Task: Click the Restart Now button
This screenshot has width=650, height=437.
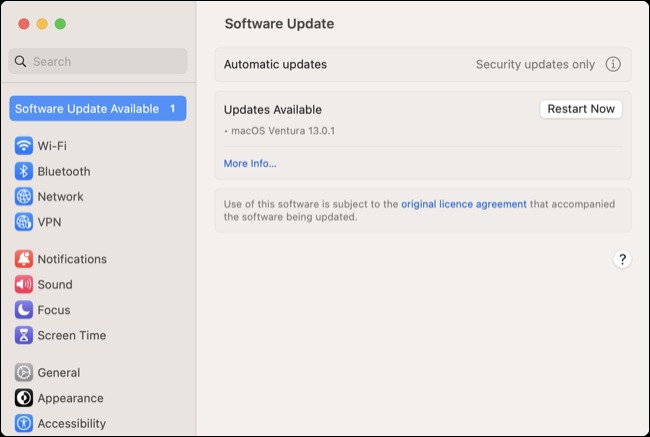Action: 581,109
